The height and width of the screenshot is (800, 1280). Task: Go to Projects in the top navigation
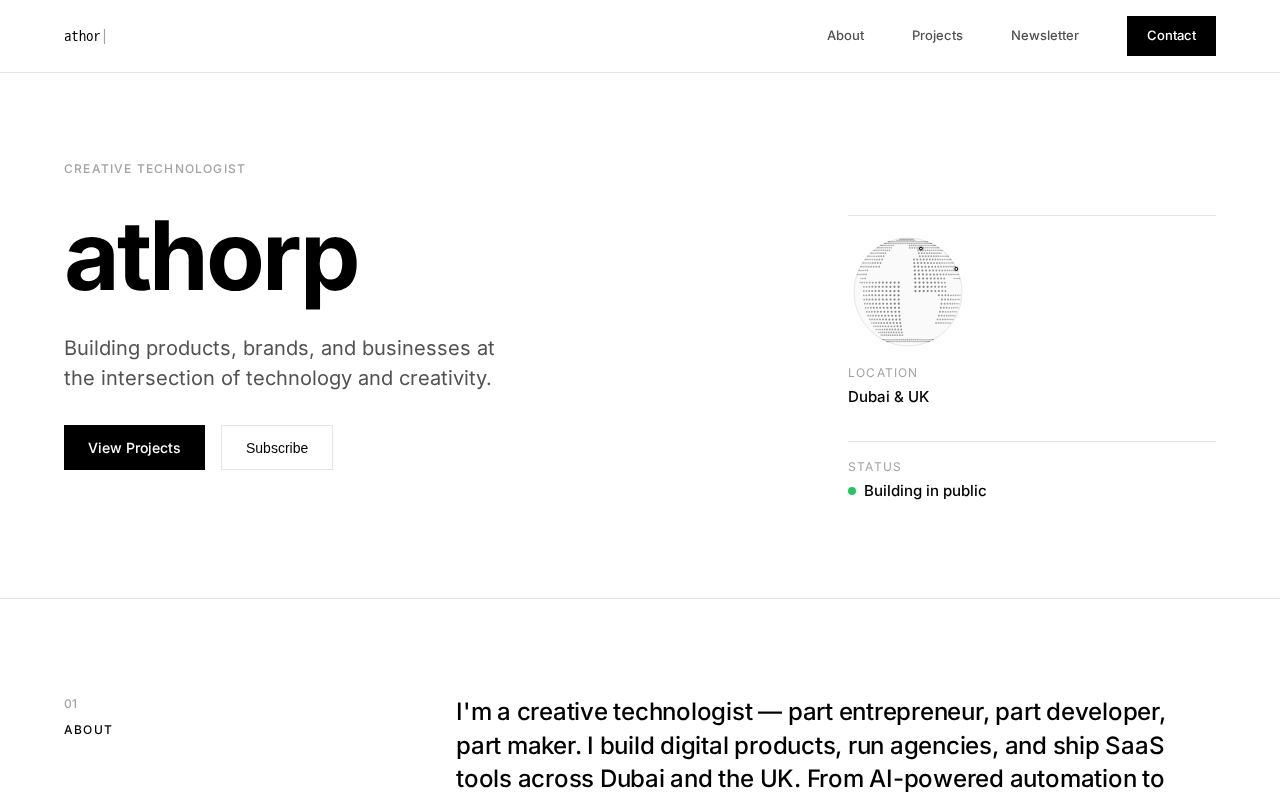tap(937, 36)
